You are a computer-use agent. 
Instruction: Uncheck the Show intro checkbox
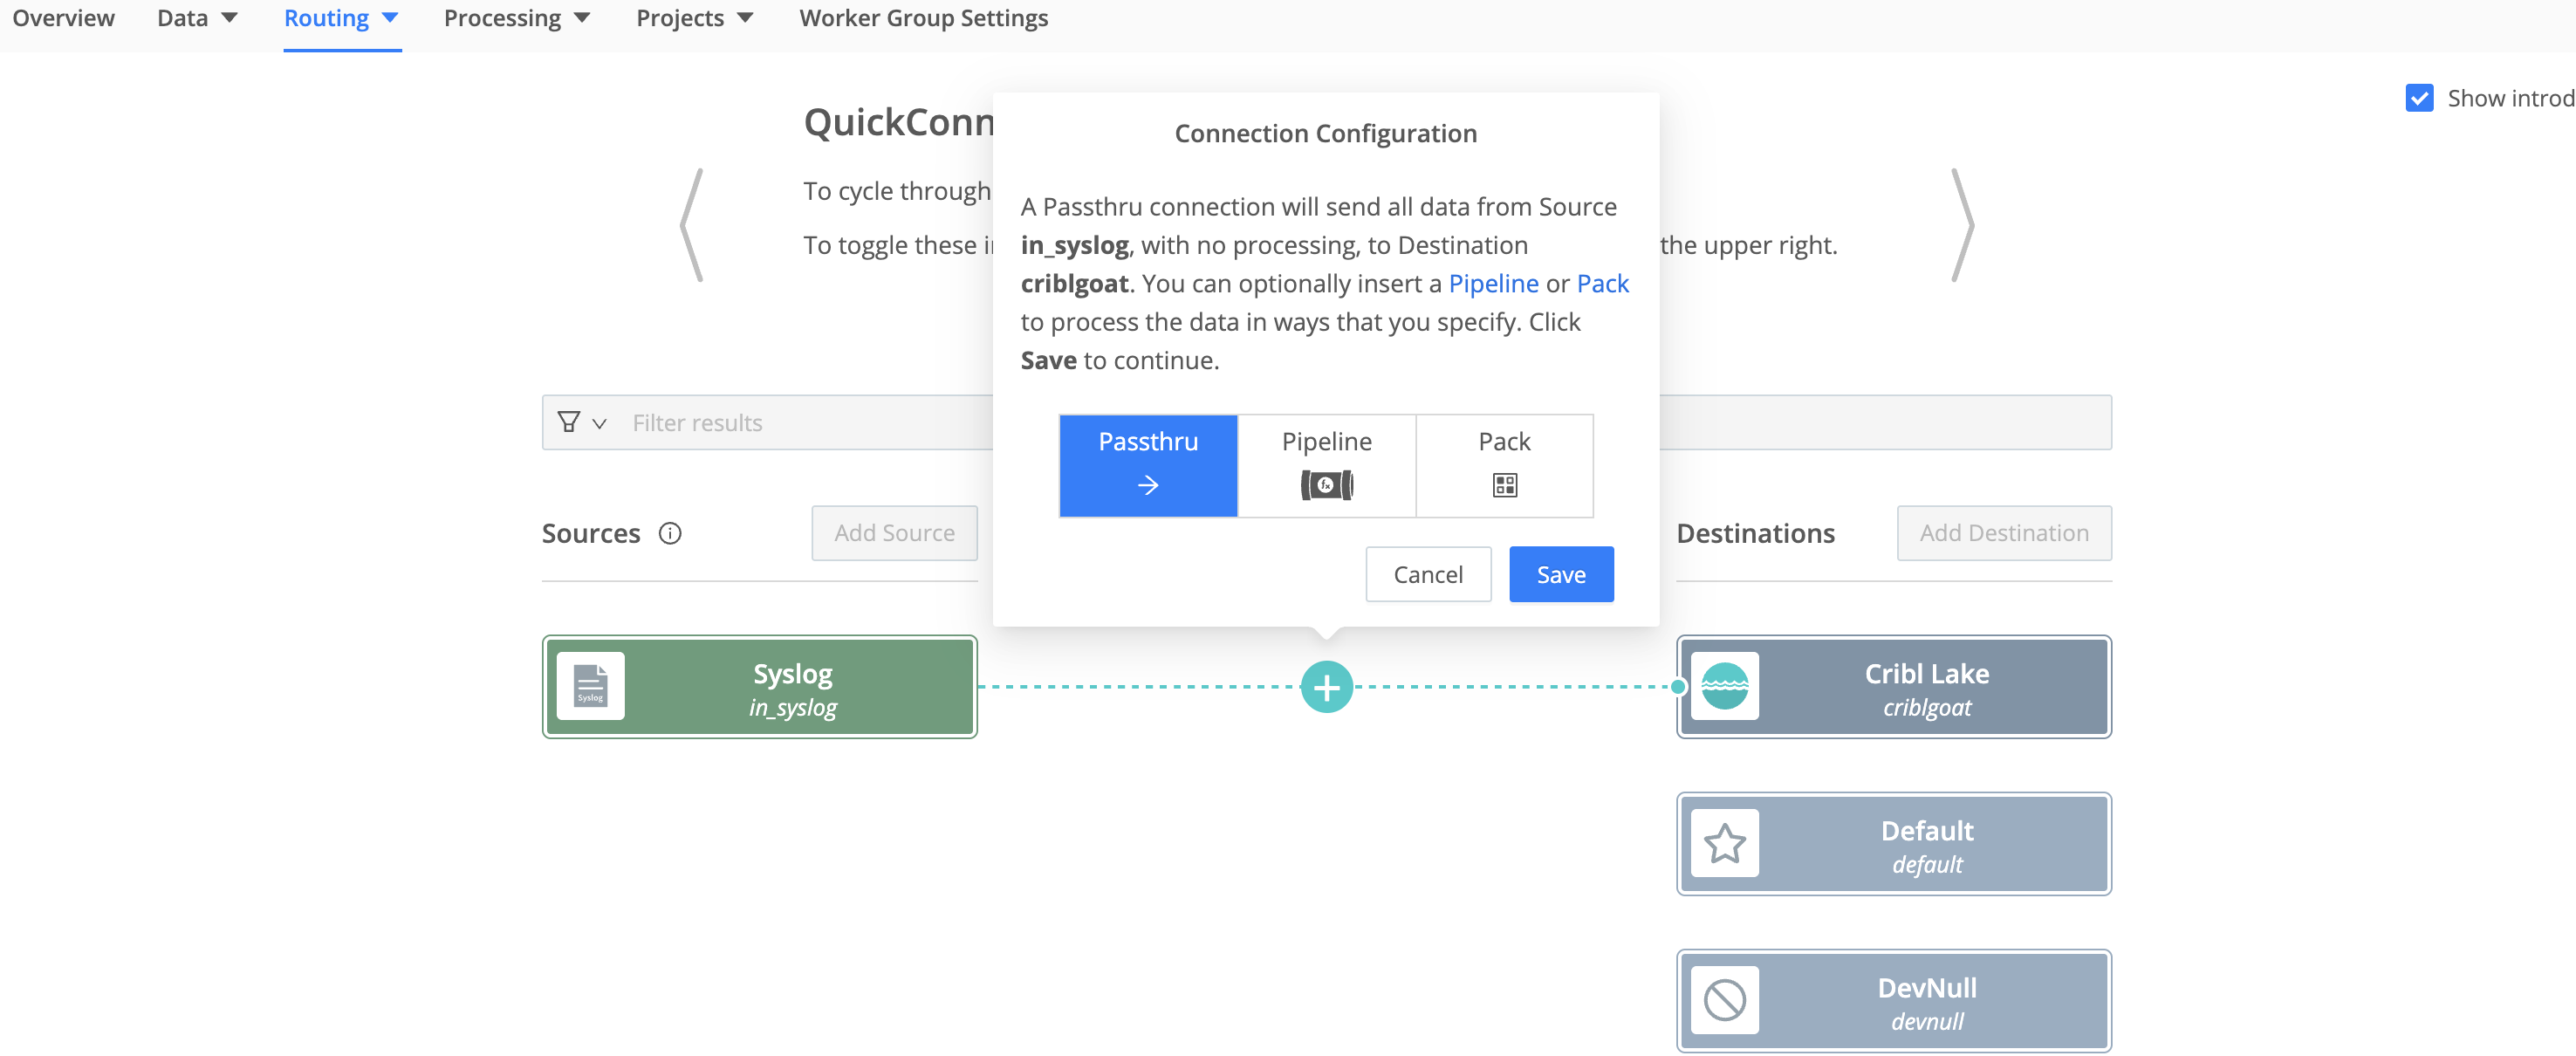click(x=2419, y=98)
